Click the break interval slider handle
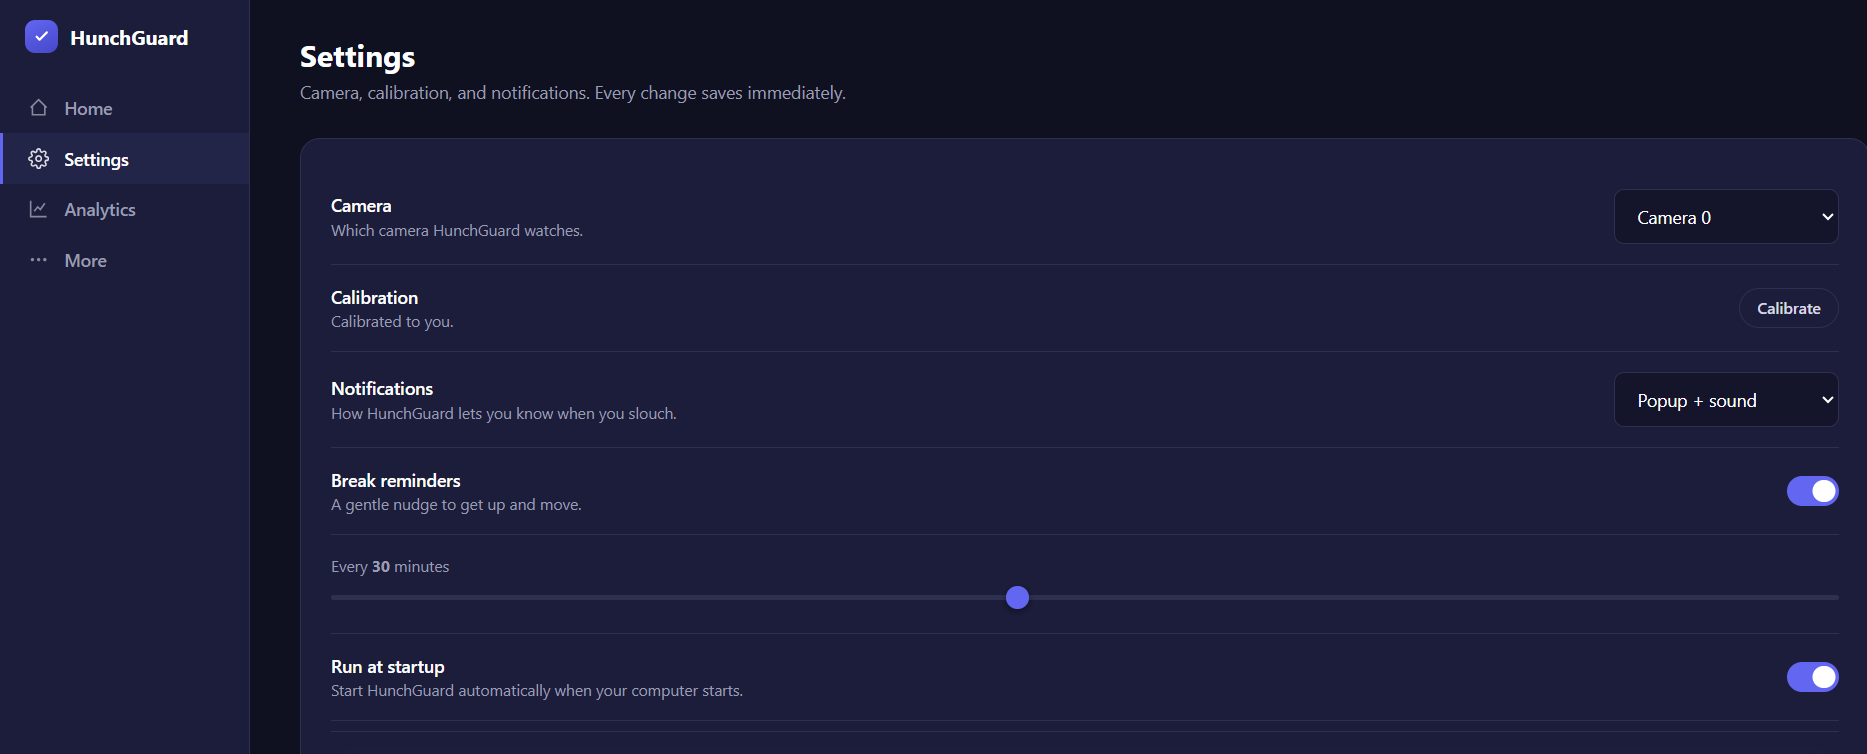The height and width of the screenshot is (754, 1867). [x=1017, y=598]
